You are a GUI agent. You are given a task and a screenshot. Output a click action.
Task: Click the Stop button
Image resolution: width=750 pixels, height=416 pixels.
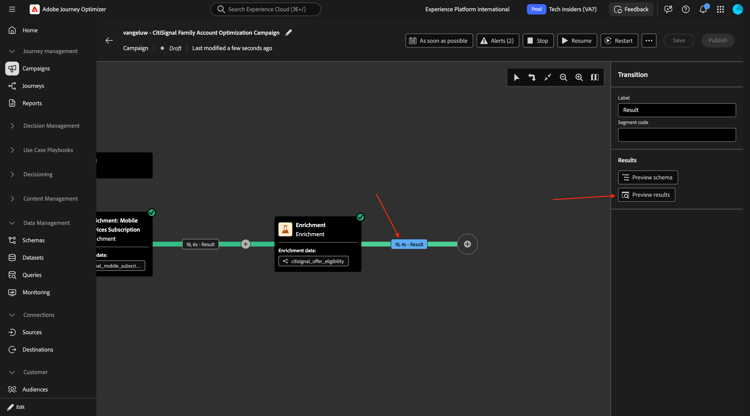(538, 41)
